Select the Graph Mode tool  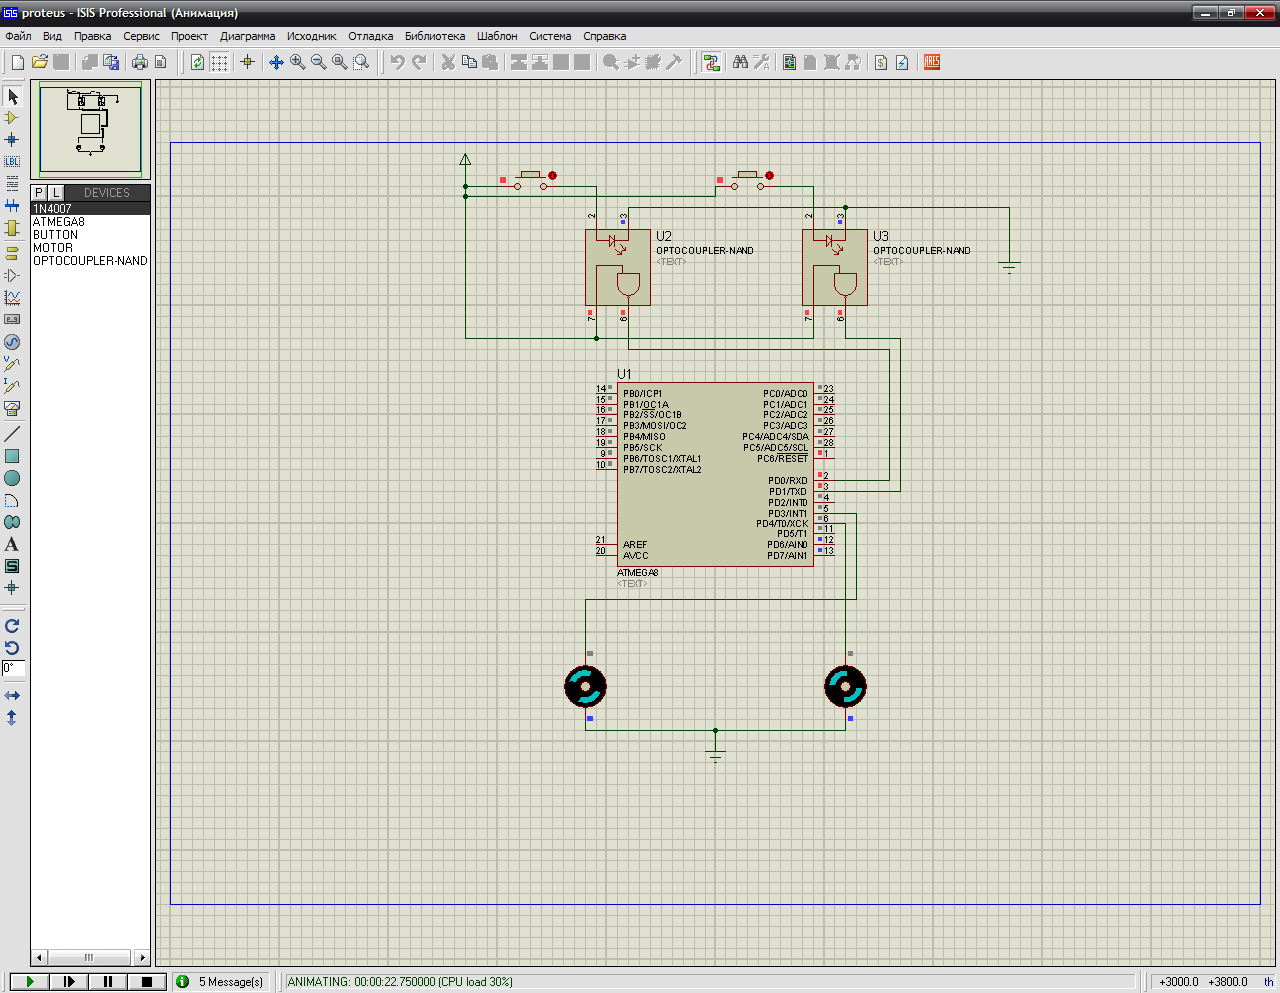12,297
